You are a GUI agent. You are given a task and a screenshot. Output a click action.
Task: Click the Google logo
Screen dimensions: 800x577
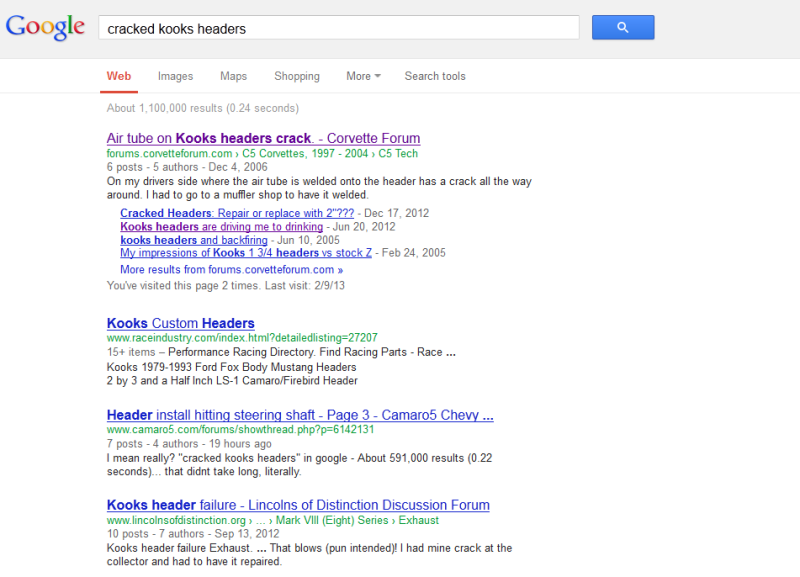(45, 27)
